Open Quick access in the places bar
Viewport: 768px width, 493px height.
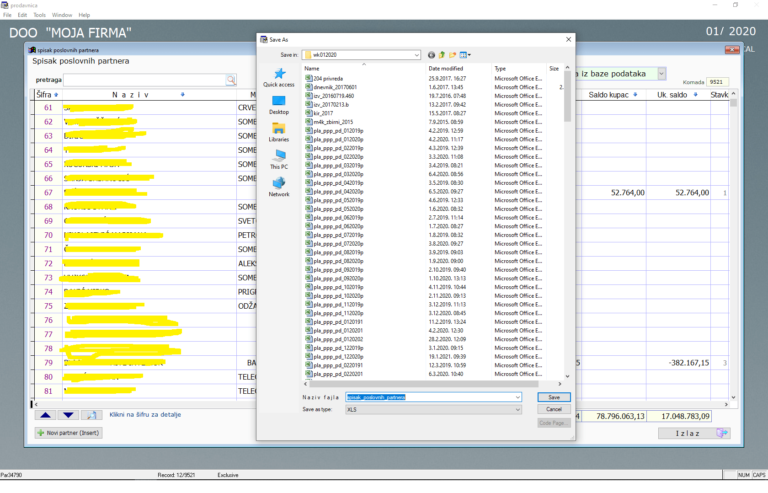click(279, 78)
